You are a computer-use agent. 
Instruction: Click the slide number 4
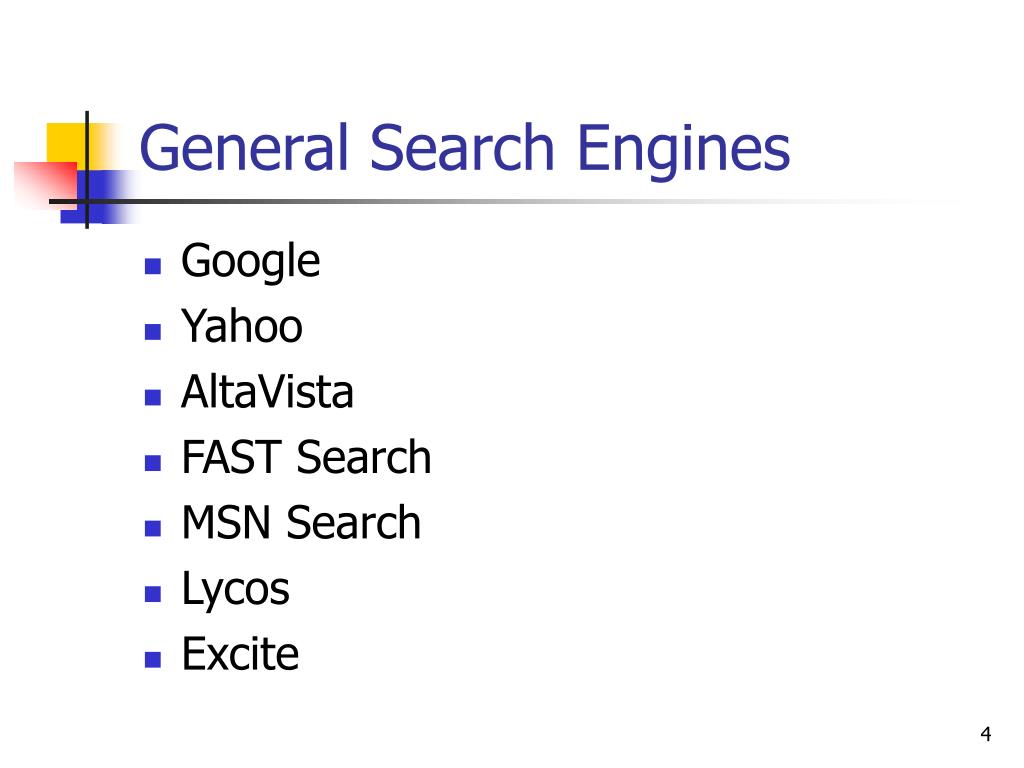point(985,734)
